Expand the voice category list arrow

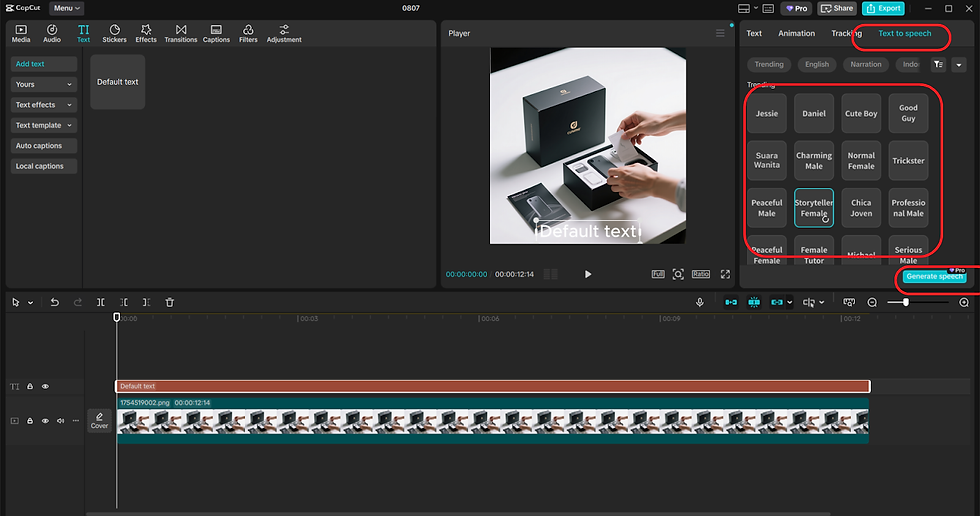pyautogui.click(x=959, y=64)
